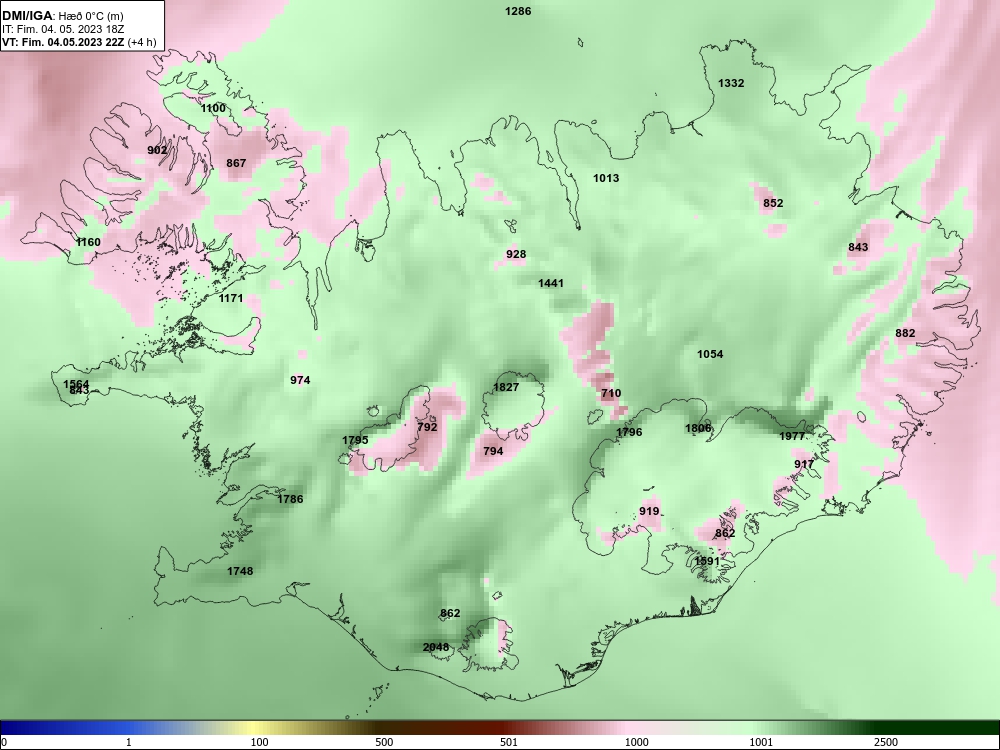Select the 902 elevation label
Screen dimensions: 1000x750
tap(157, 151)
